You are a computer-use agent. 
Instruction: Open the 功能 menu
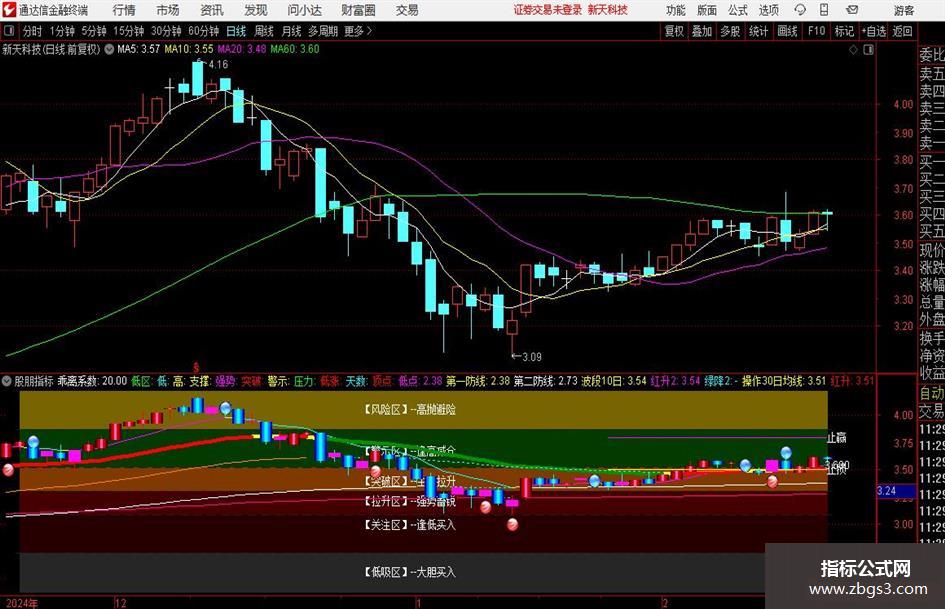pos(676,10)
